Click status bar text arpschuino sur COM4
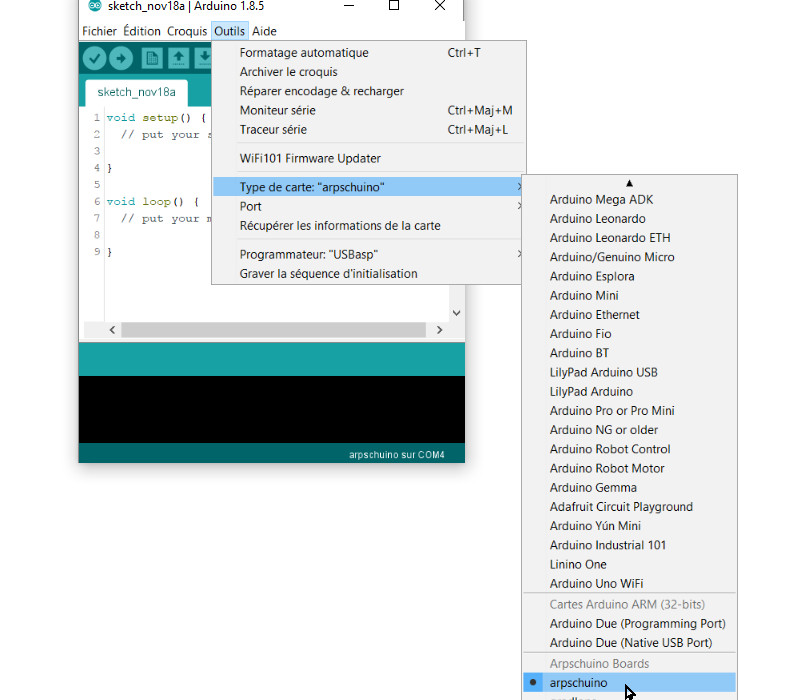Screen dimensions: 800x700 [396, 455]
